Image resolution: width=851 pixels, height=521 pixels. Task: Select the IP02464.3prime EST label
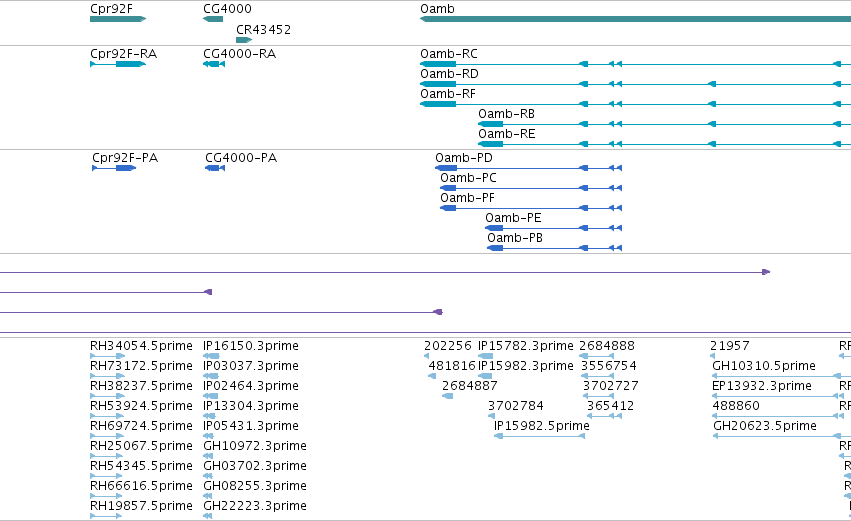[x=251, y=386]
